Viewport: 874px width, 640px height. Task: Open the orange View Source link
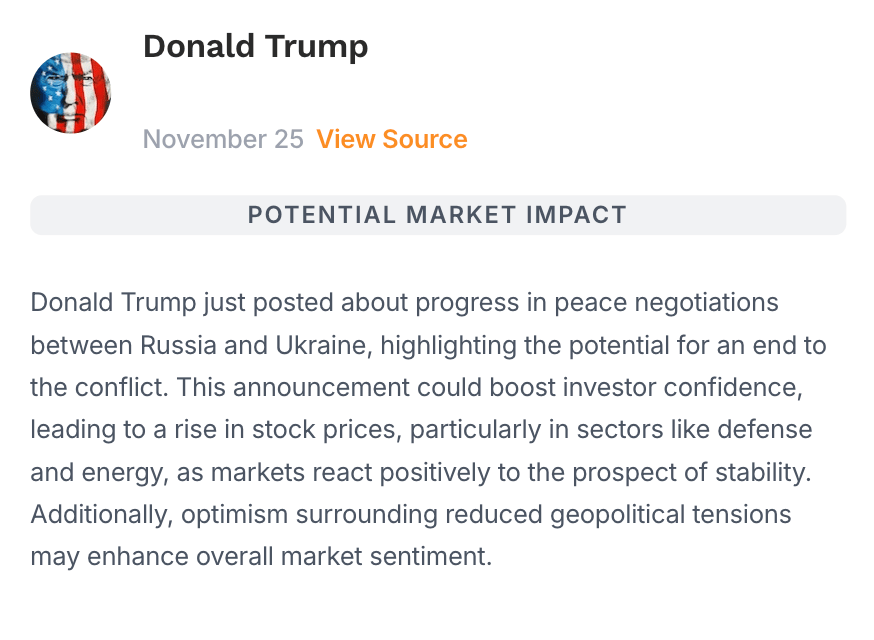tap(392, 139)
